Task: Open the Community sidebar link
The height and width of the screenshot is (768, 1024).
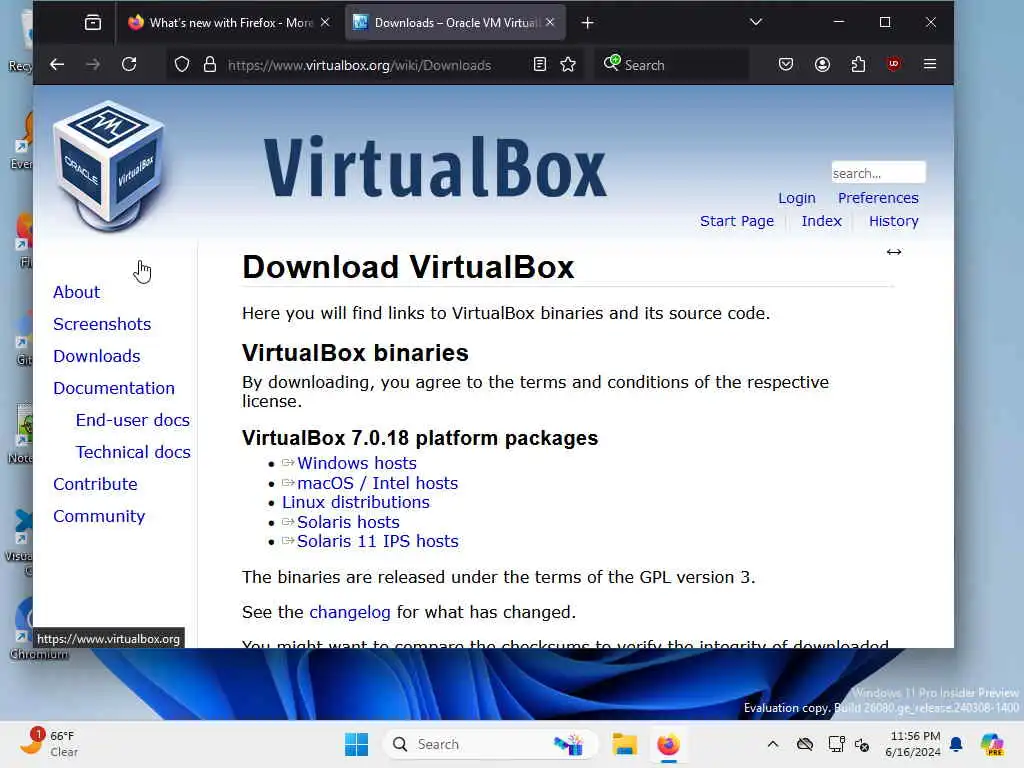Action: 99,517
